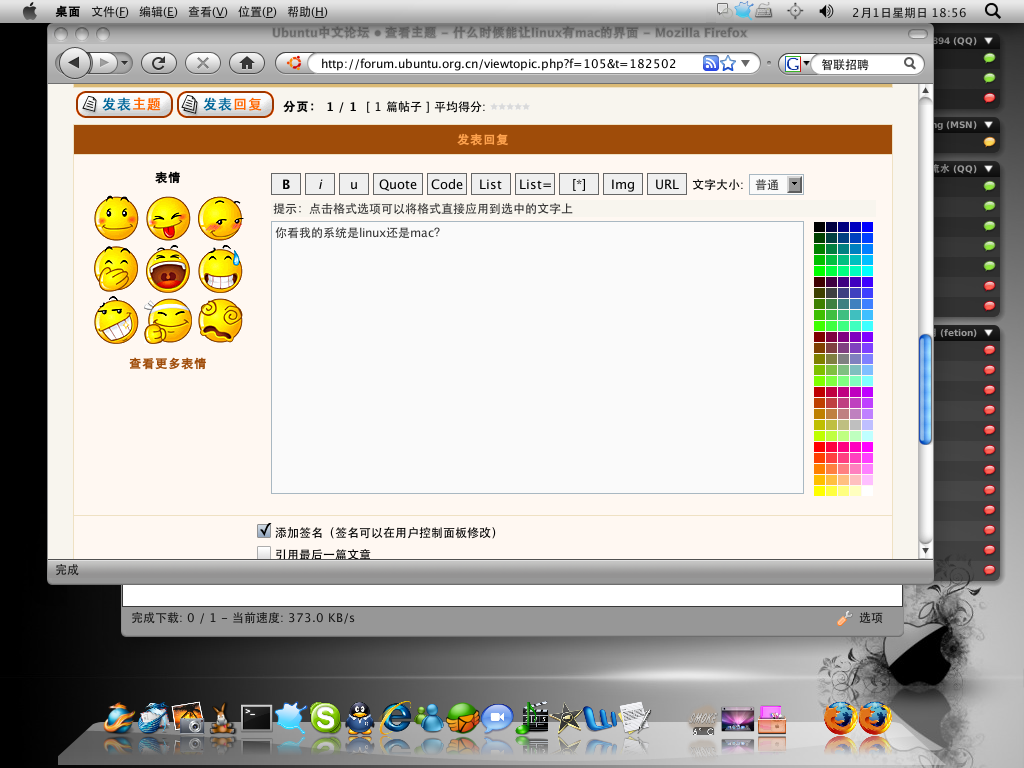Open the Google search engine dropdown
The image size is (1024, 768).
pyautogui.click(x=807, y=63)
